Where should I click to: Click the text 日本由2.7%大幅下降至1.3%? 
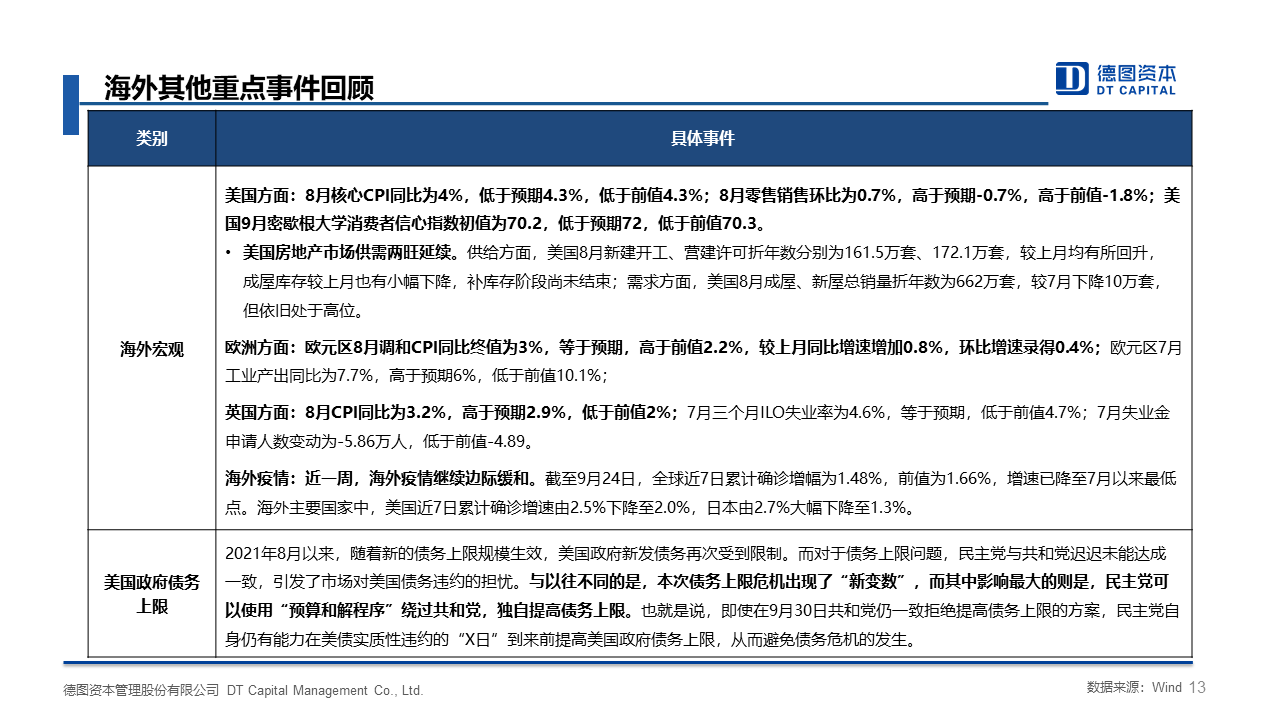(806, 508)
